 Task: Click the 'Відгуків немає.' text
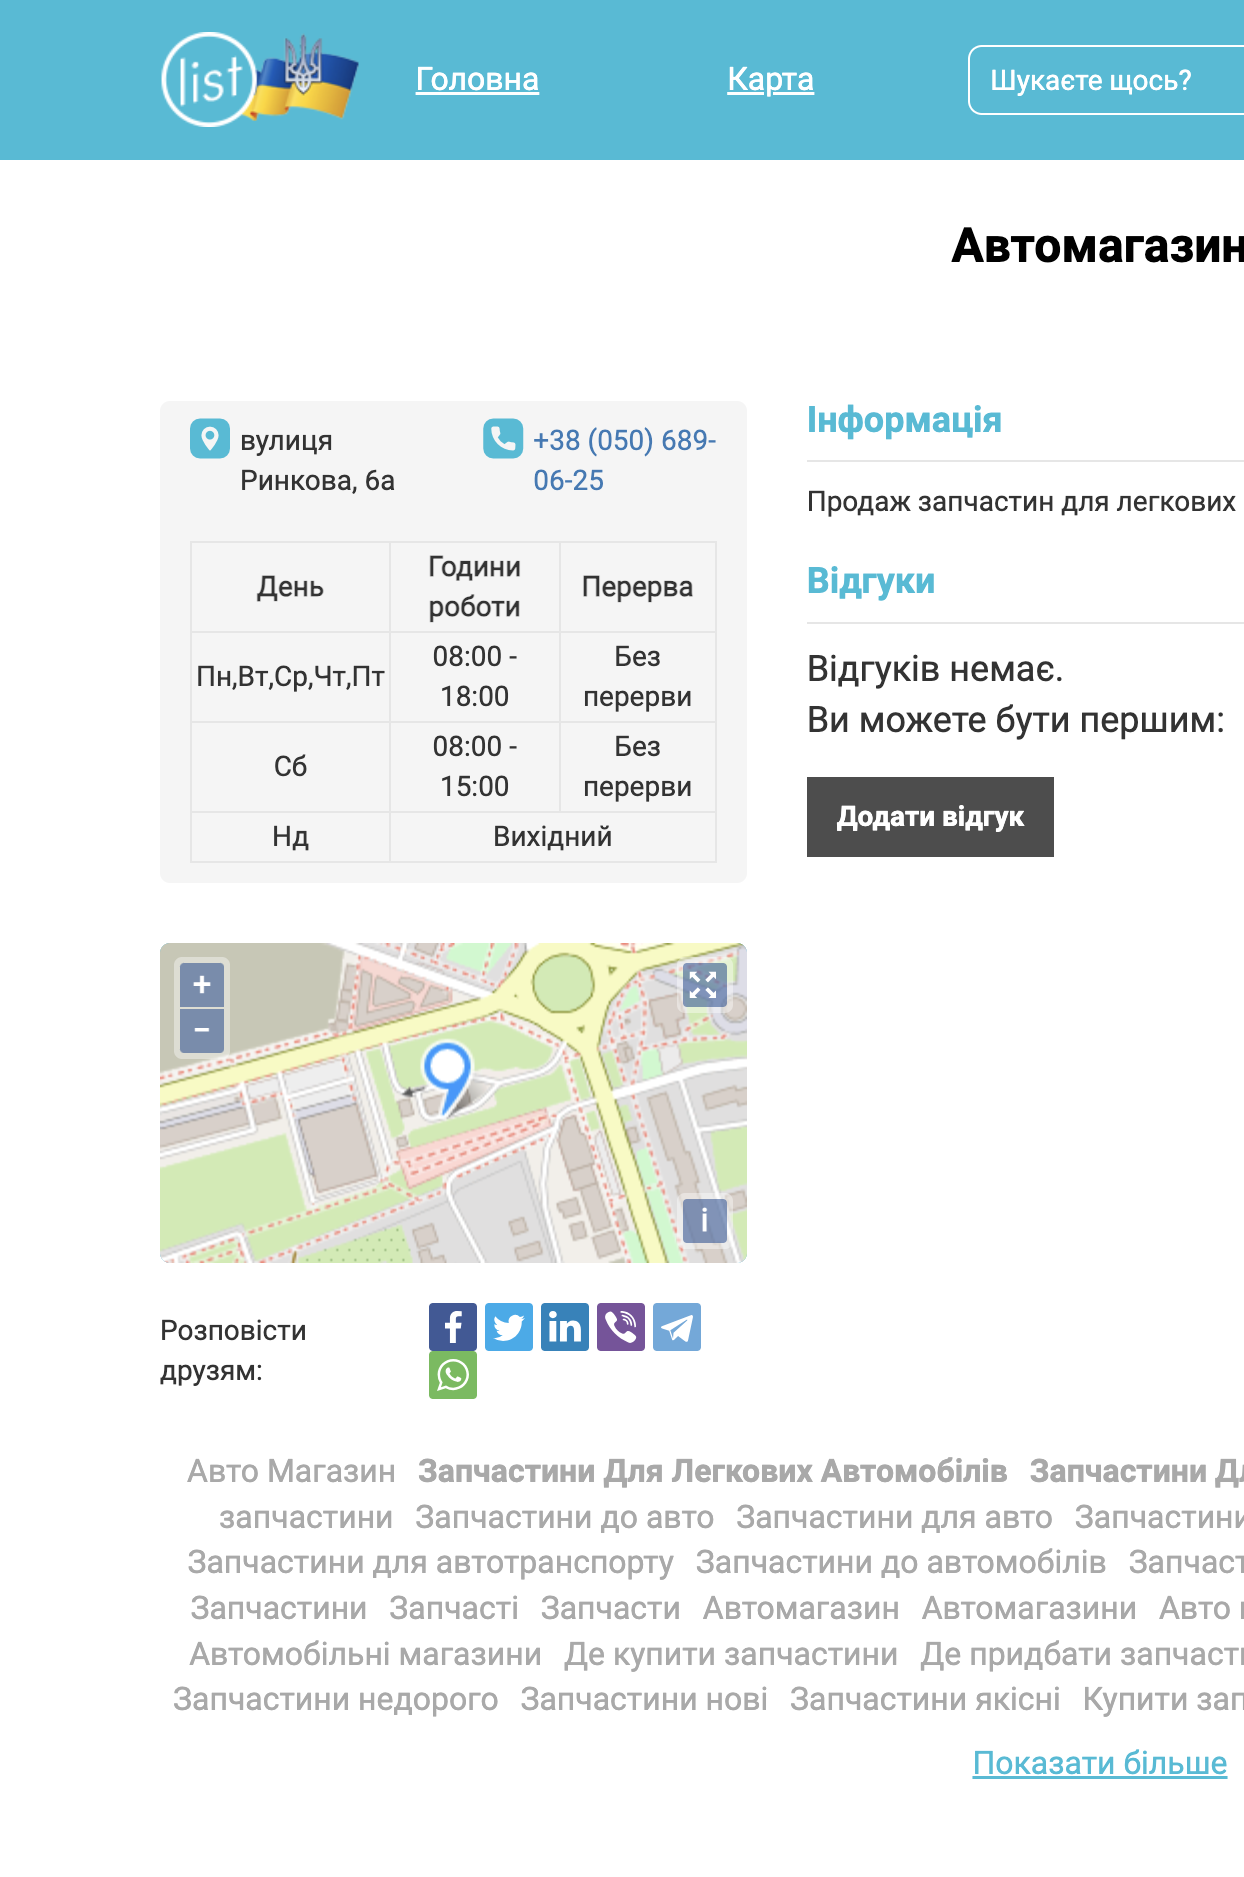pos(935,669)
